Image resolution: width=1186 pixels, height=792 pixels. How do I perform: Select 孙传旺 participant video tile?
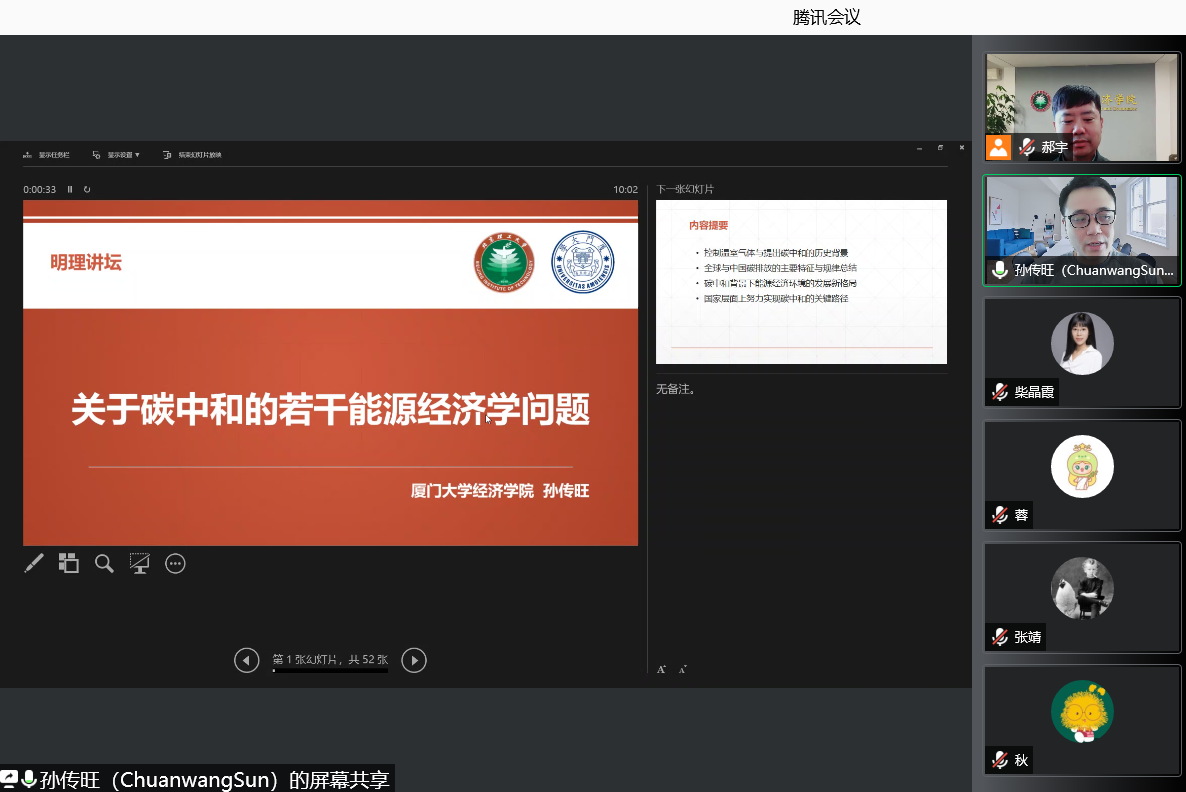(x=1082, y=231)
